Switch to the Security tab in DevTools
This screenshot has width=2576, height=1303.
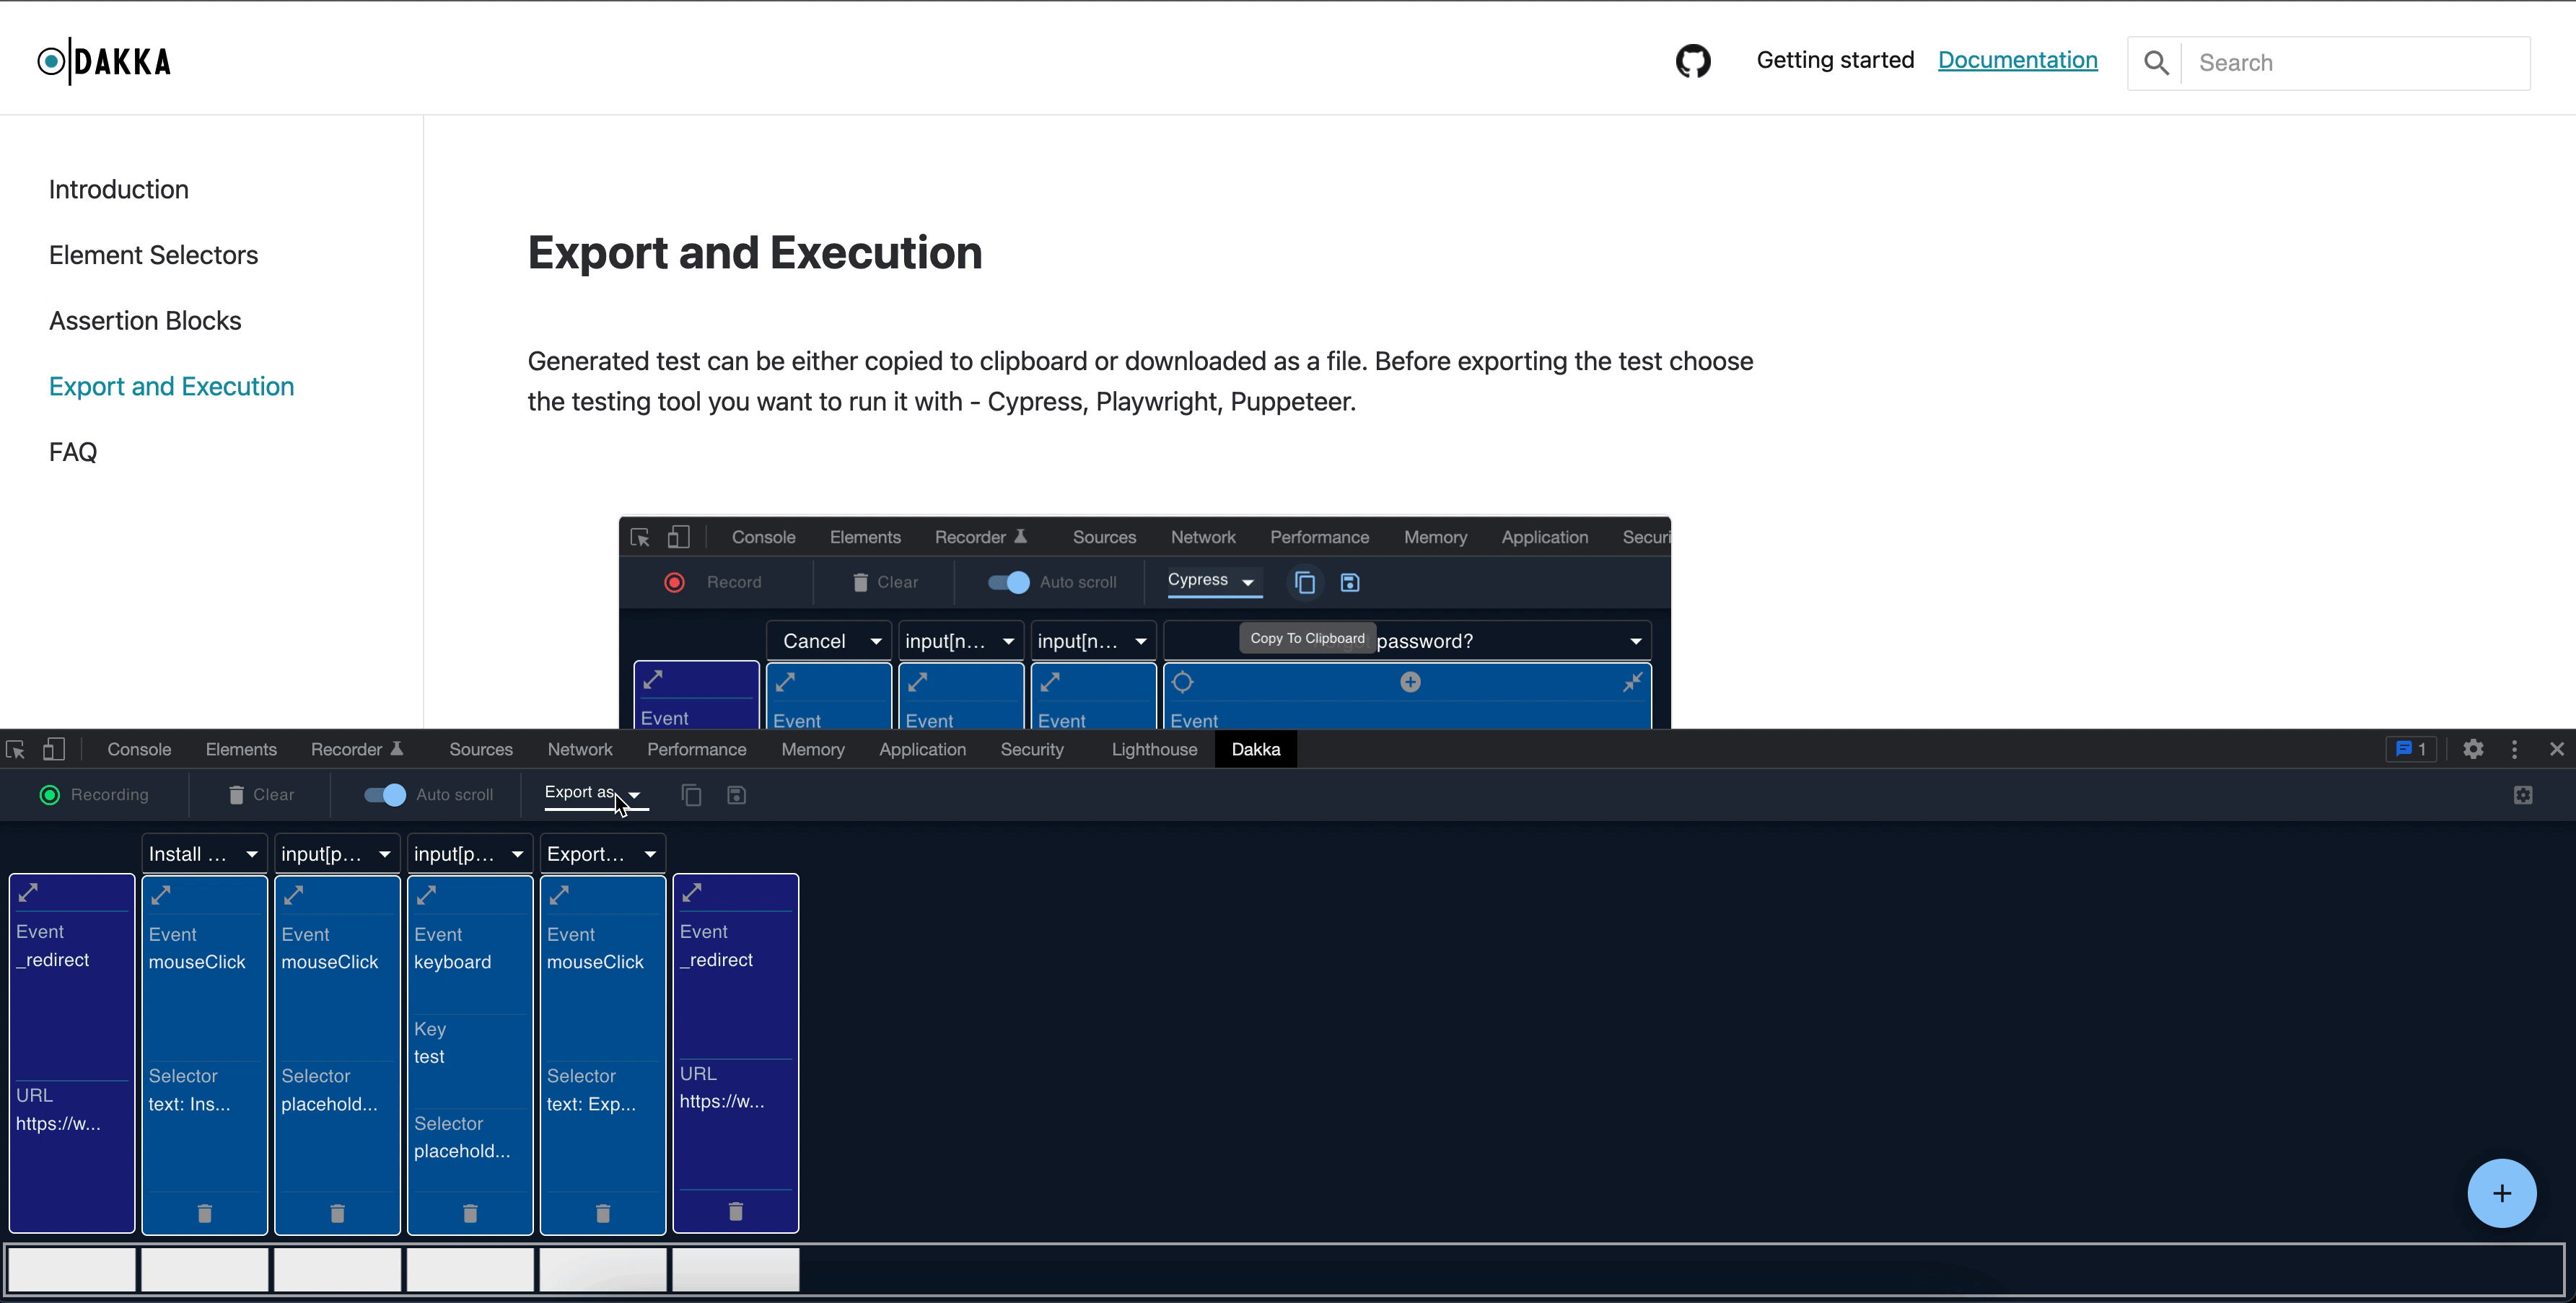tap(1032, 749)
